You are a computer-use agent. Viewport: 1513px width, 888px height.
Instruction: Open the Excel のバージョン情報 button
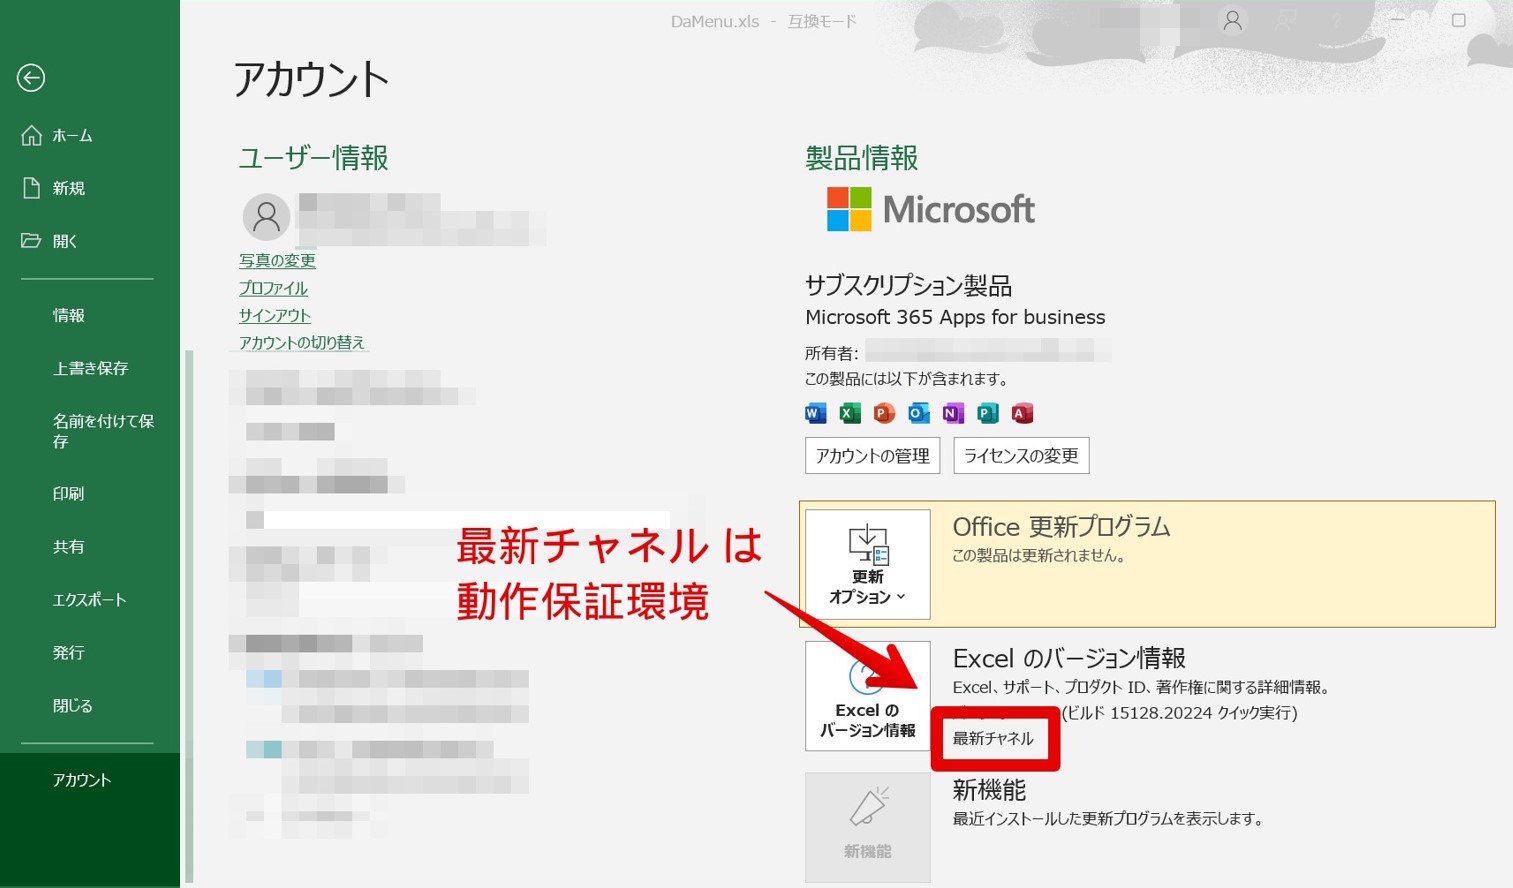point(868,696)
